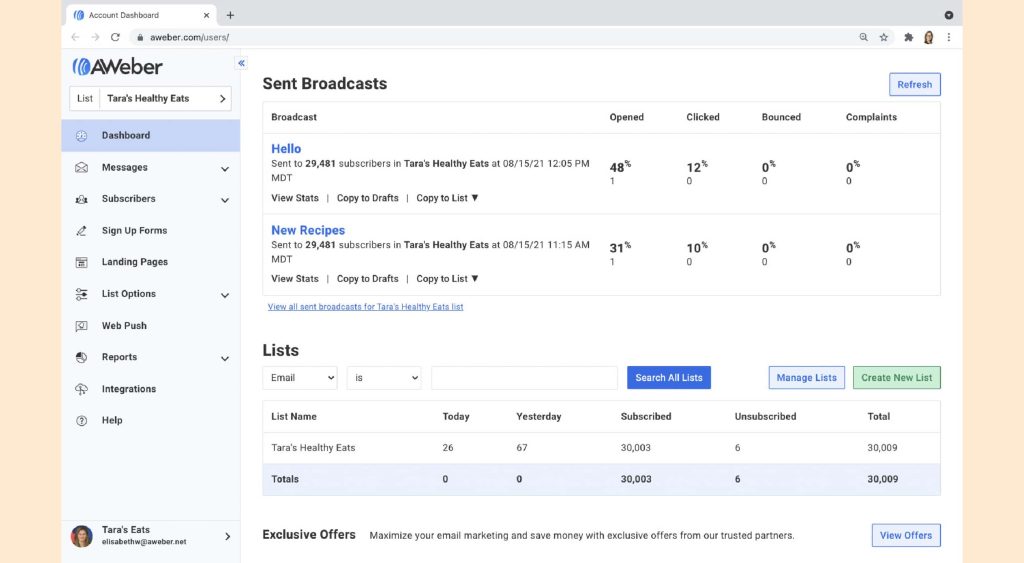
Task: Bookmark page with the star icon
Action: (884, 37)
